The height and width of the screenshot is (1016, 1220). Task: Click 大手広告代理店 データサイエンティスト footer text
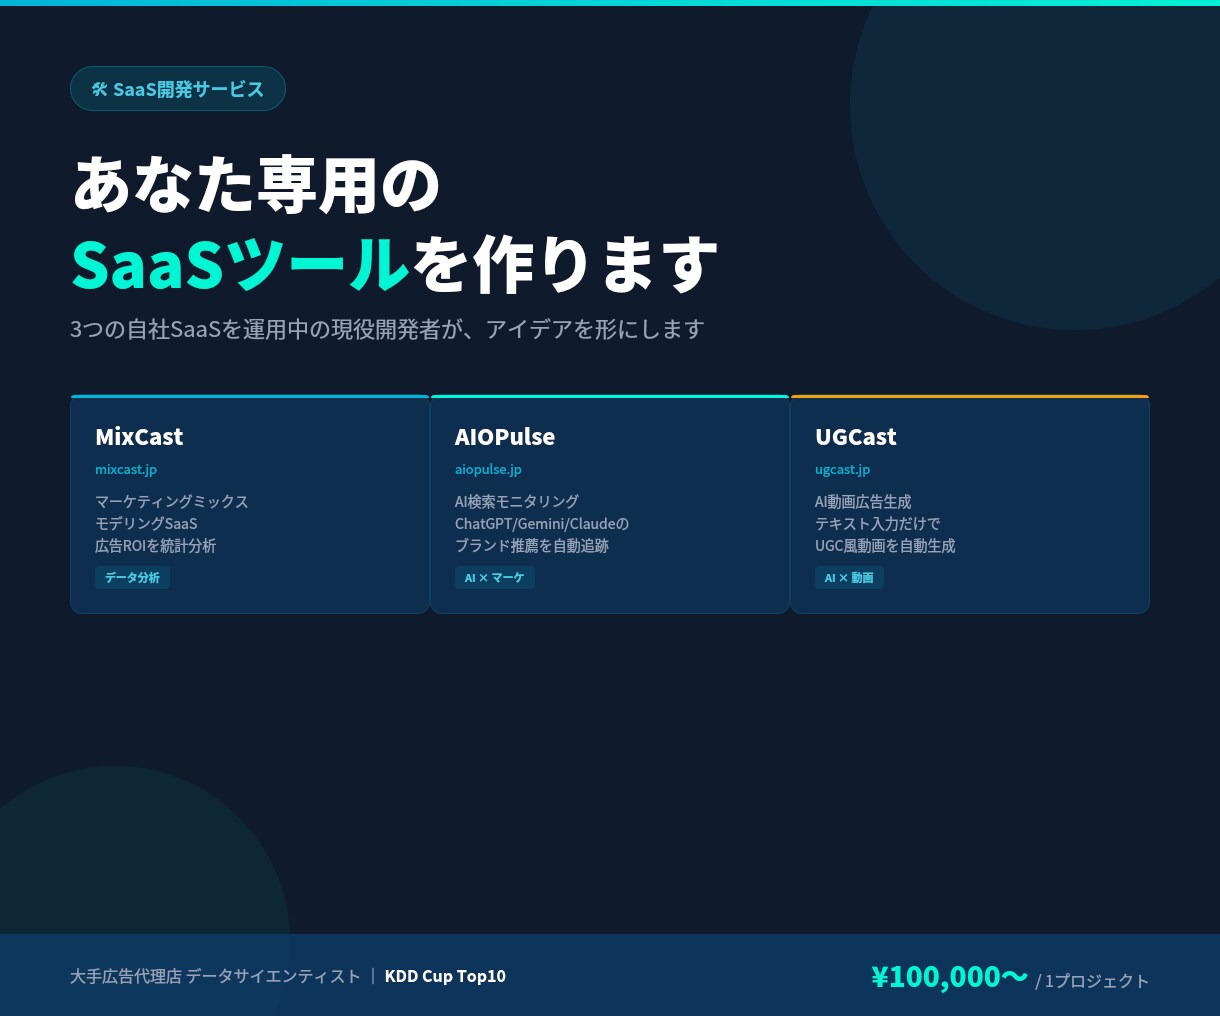(x=215, y=976)
